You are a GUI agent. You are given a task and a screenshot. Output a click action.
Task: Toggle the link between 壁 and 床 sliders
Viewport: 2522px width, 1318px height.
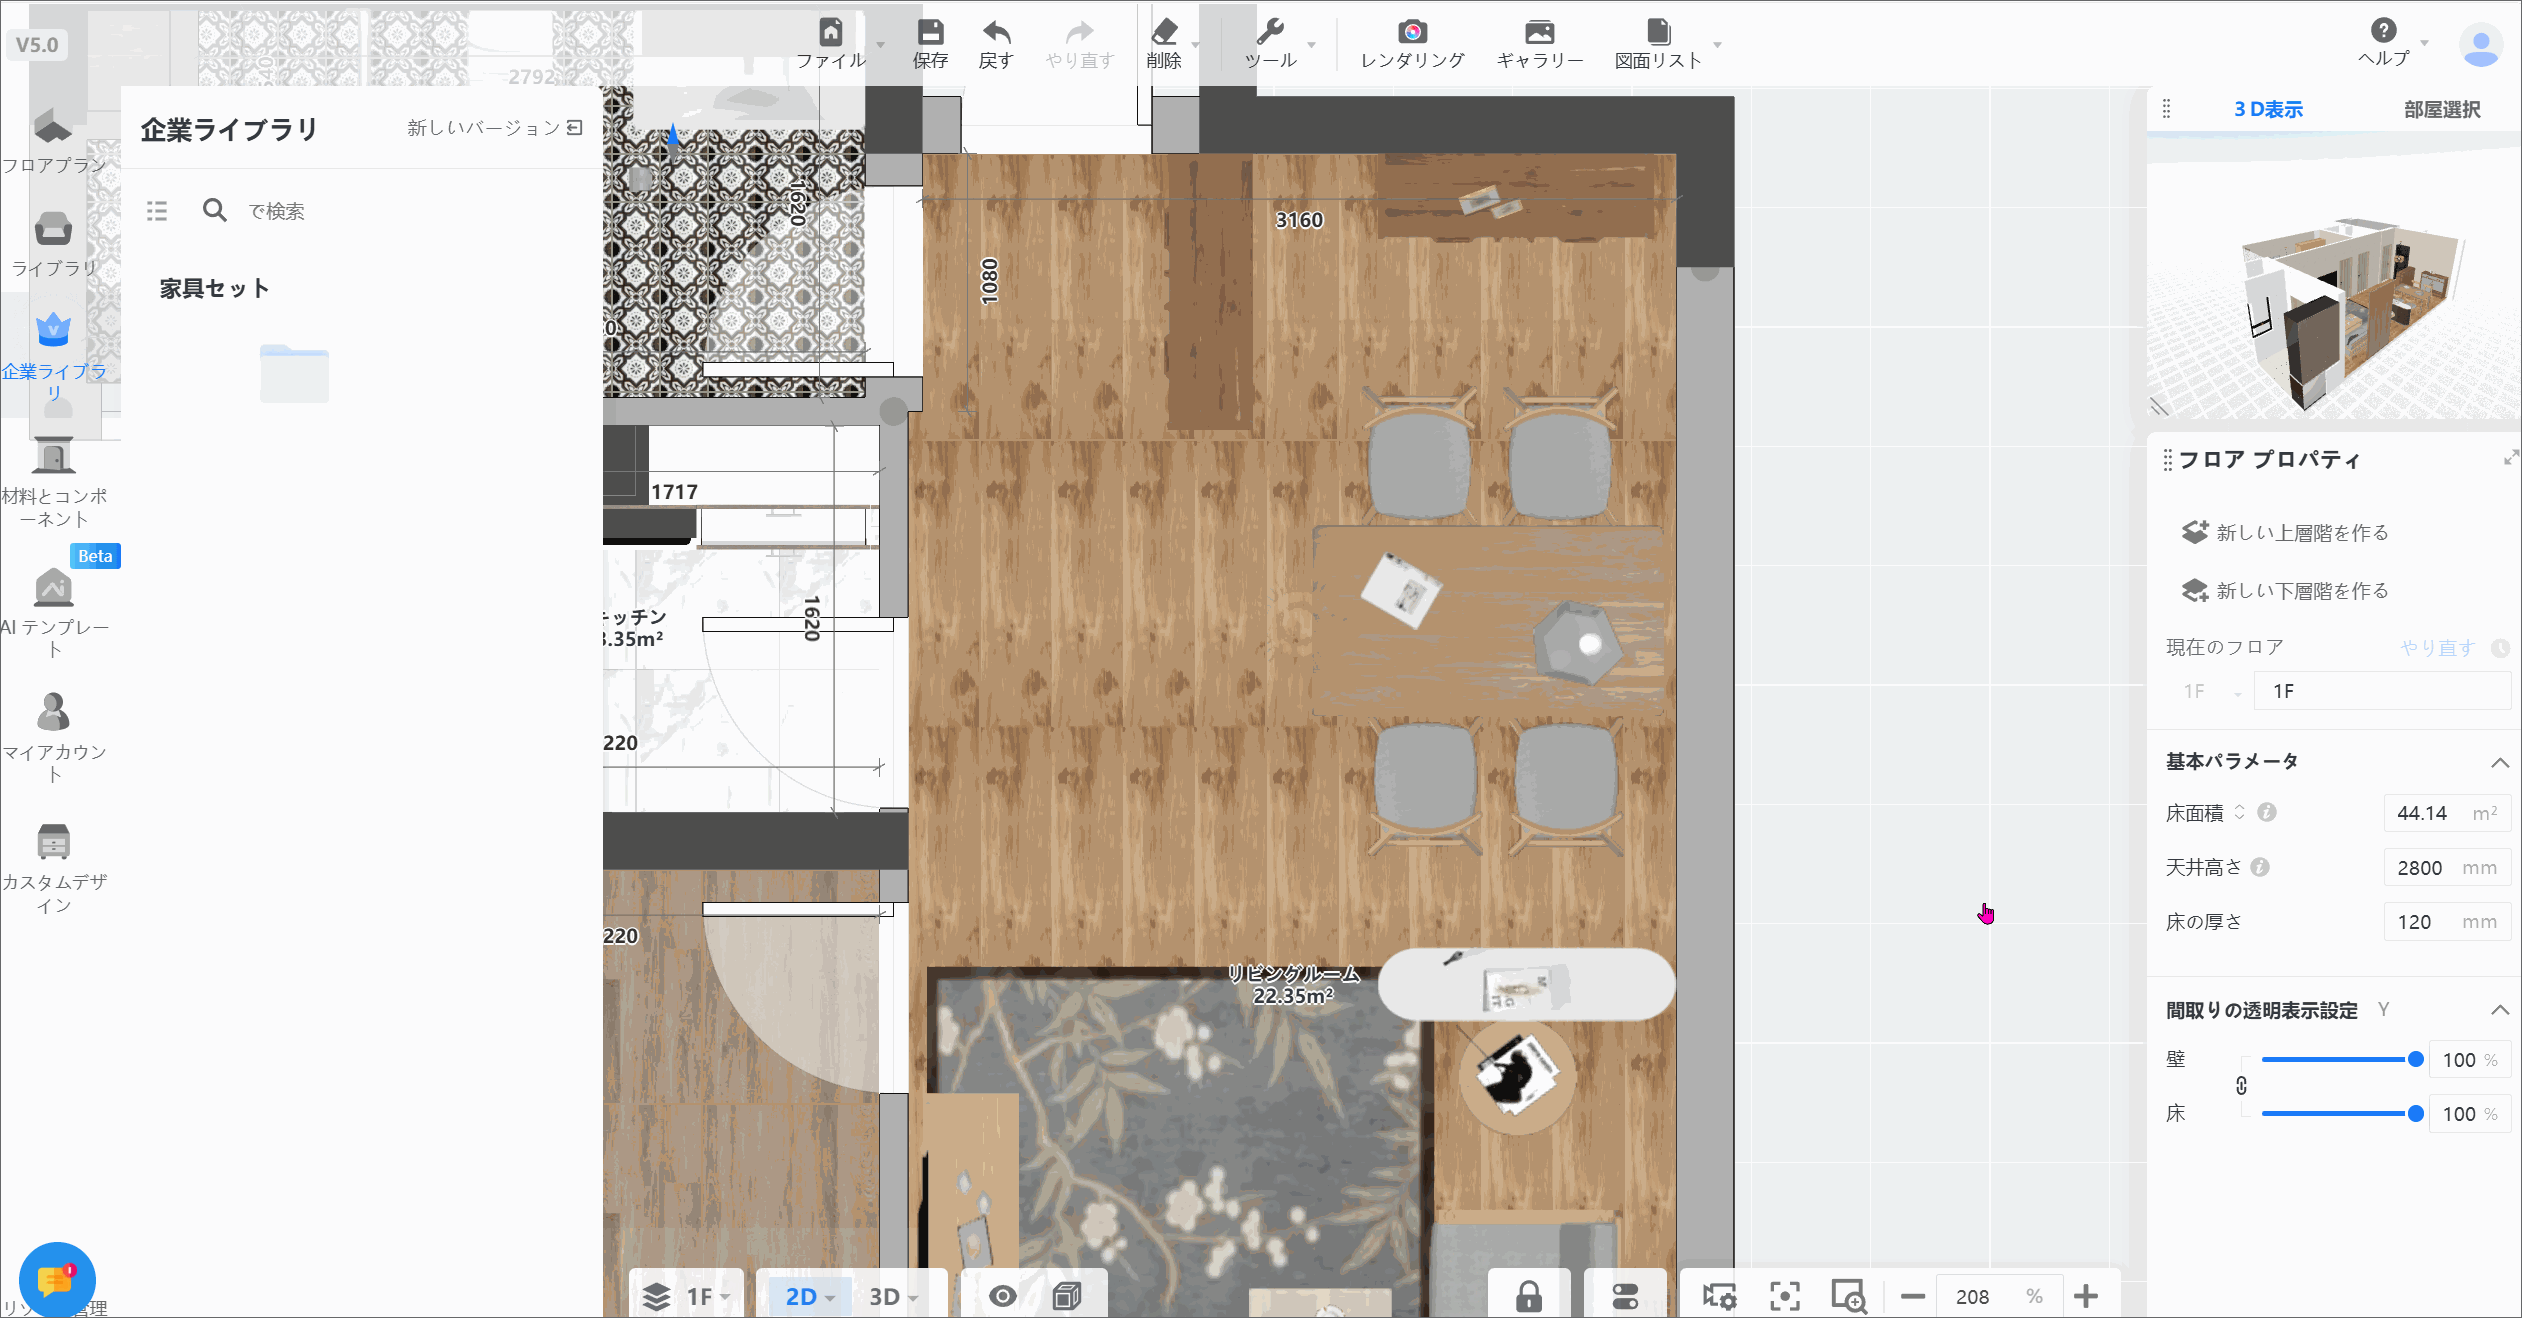pos(2241,1086)
